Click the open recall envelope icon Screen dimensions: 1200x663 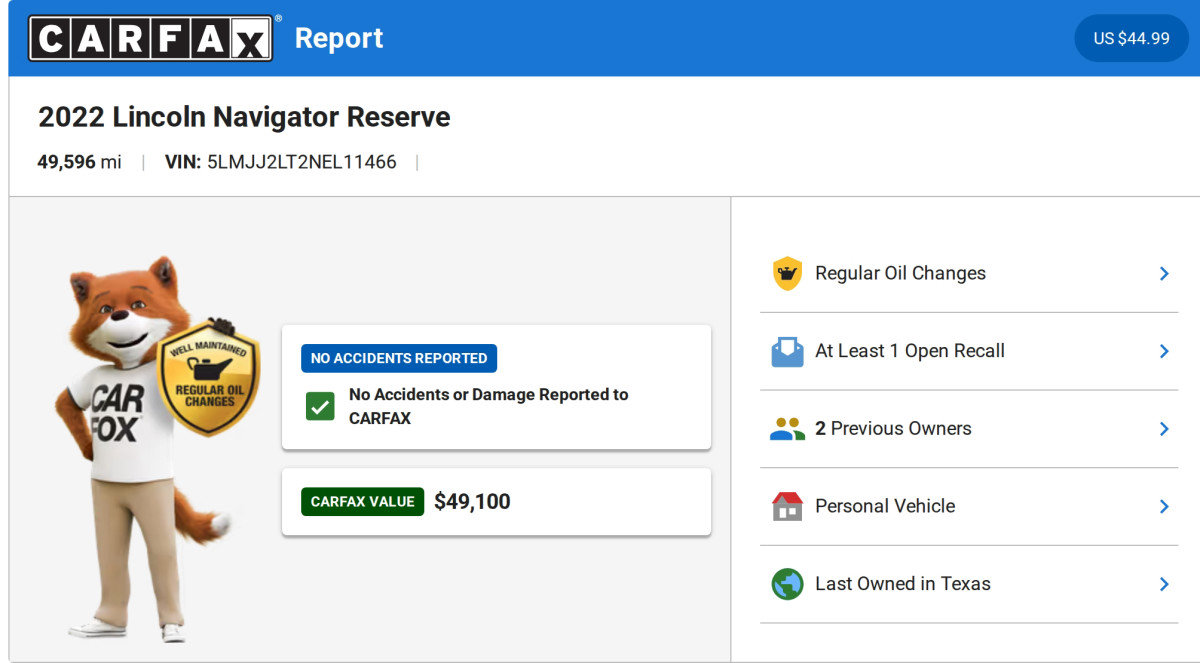(x=787, y=351)
